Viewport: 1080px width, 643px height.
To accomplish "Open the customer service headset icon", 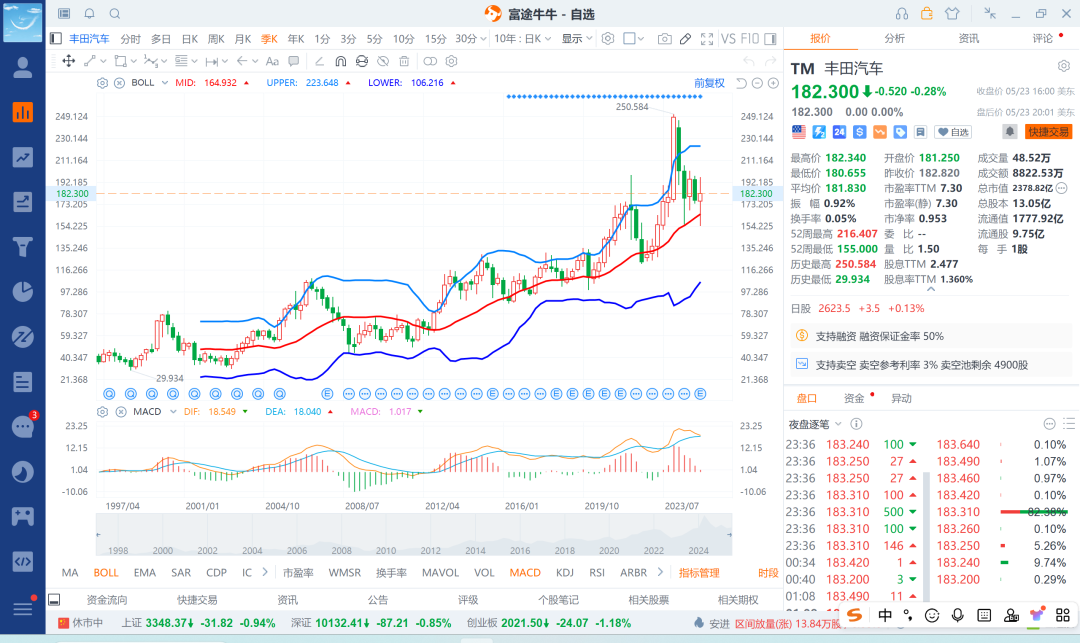I will [902, 14].
